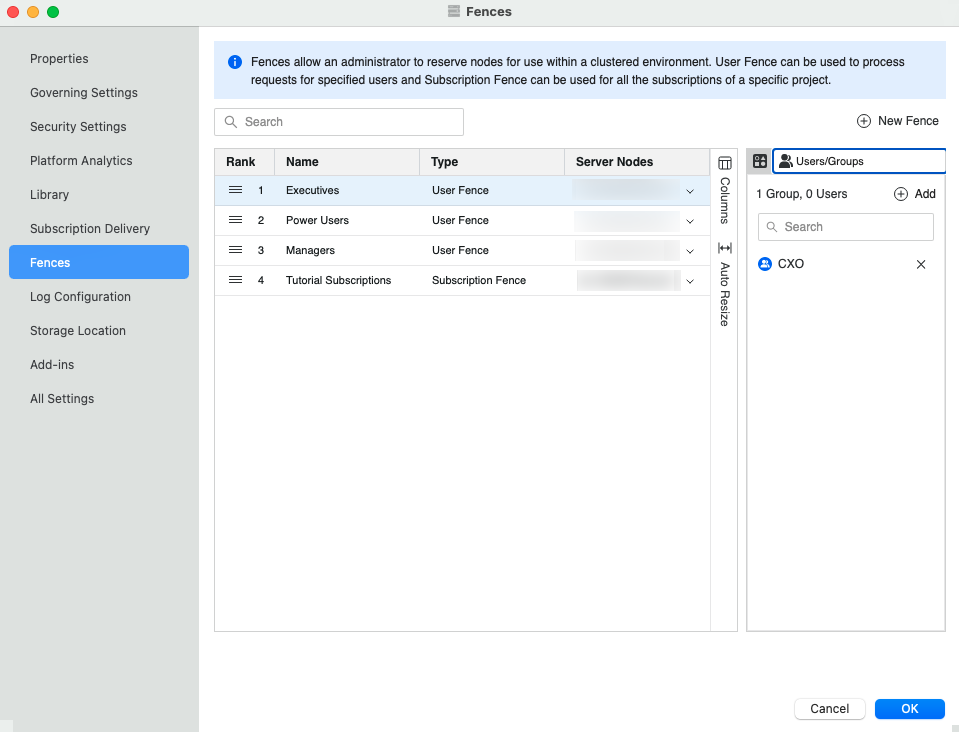Click the drag handle for Tutorial Subscriptions
Screen dimensions: 959x732
coord(236,280)
